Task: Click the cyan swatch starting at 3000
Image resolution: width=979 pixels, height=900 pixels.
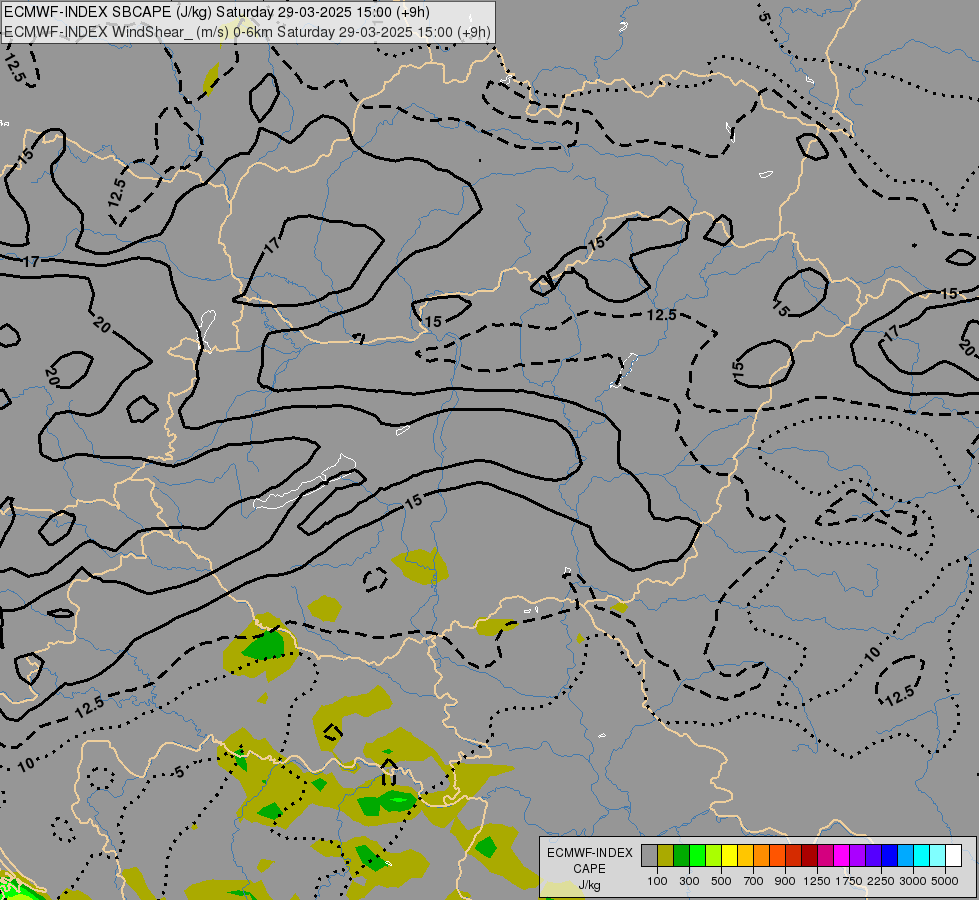Action: coord(921,855)
